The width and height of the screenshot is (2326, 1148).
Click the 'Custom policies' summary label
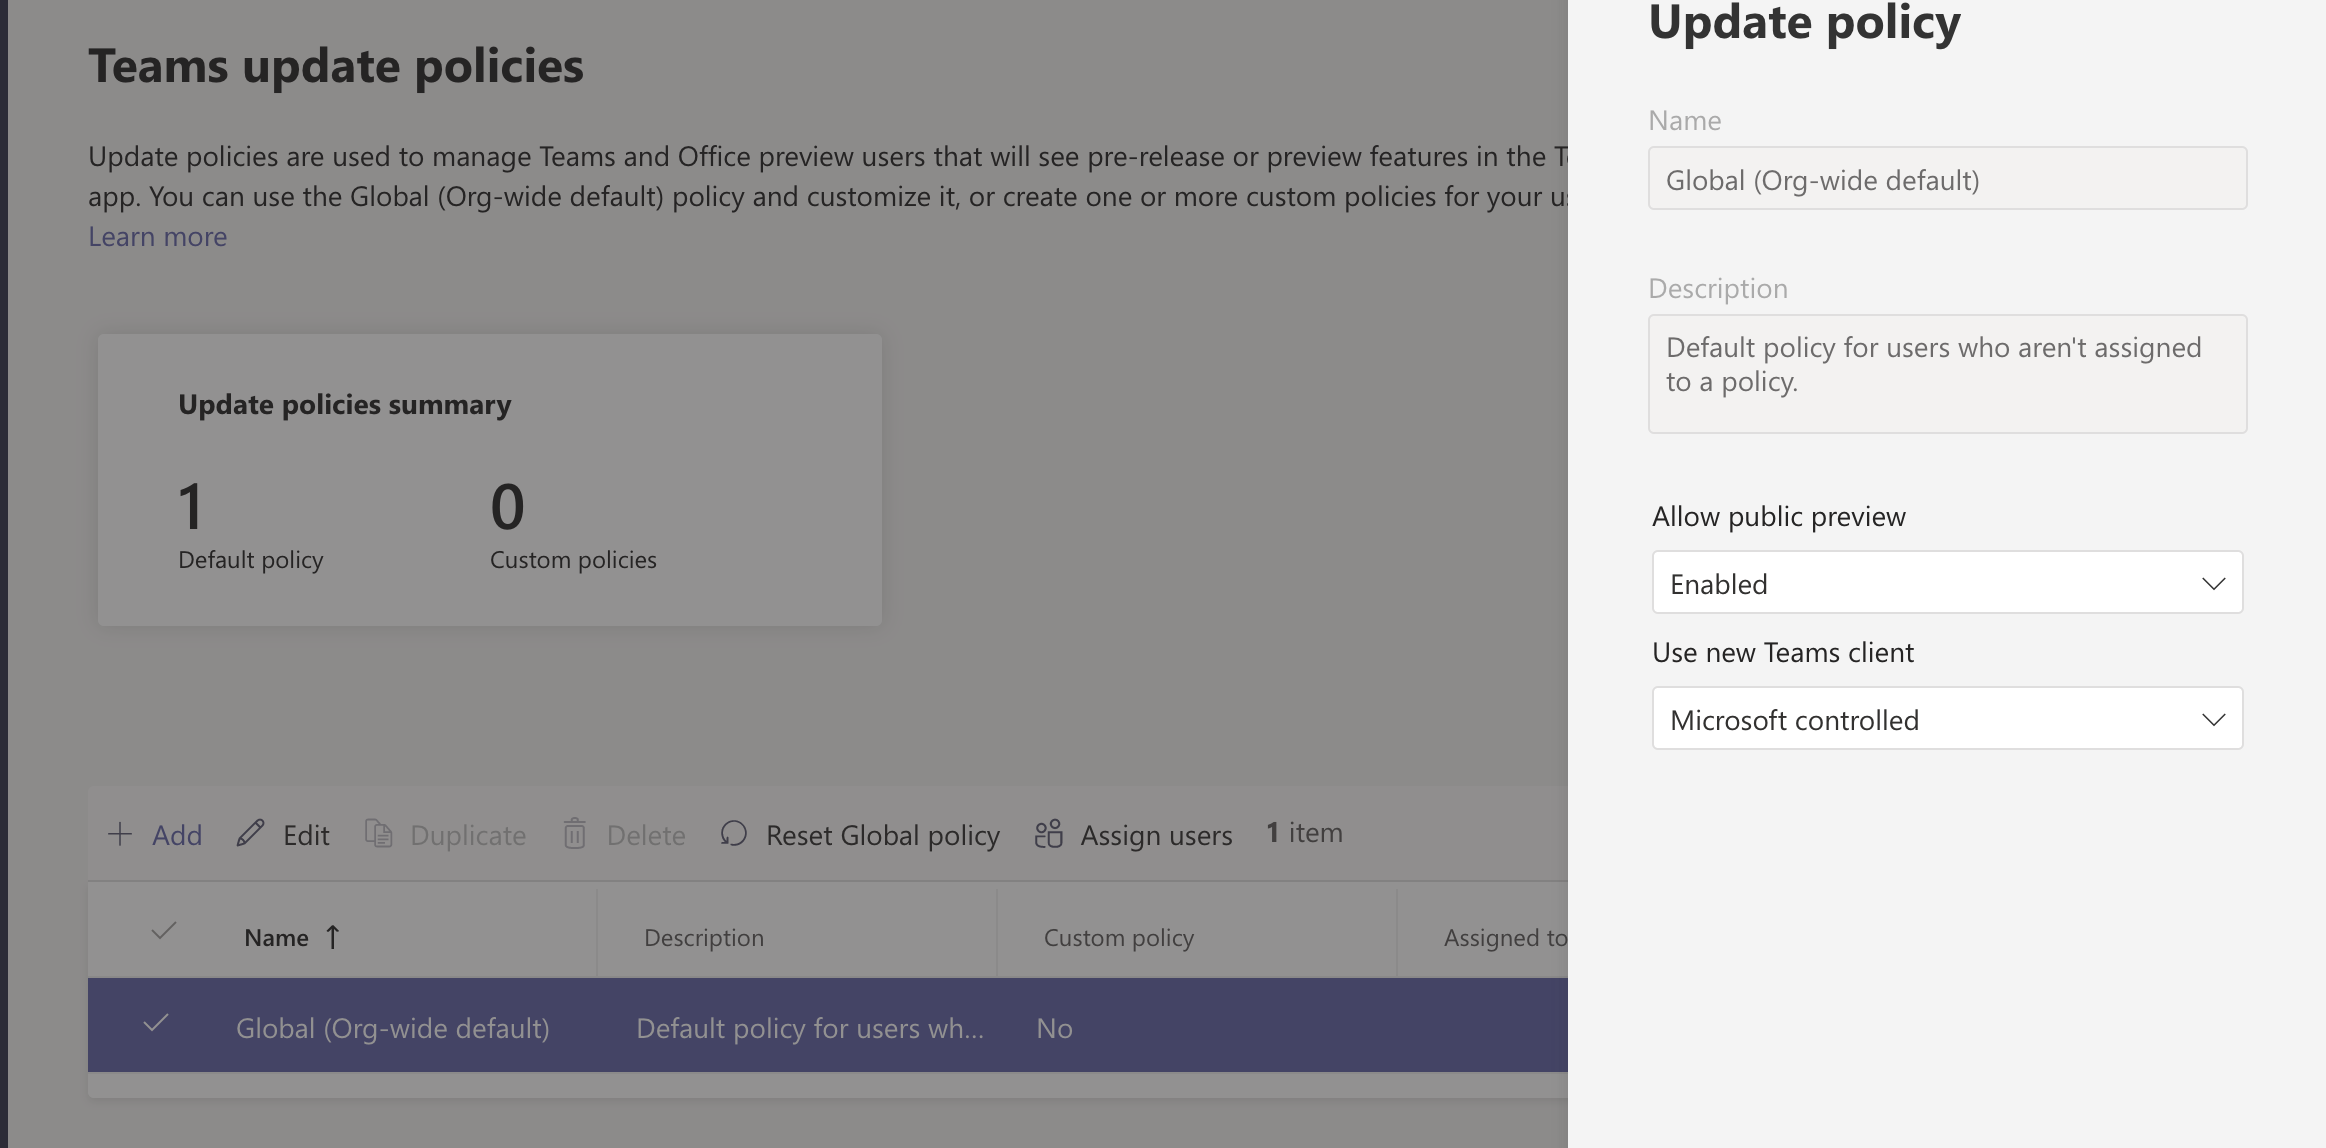tap(573, 560)
